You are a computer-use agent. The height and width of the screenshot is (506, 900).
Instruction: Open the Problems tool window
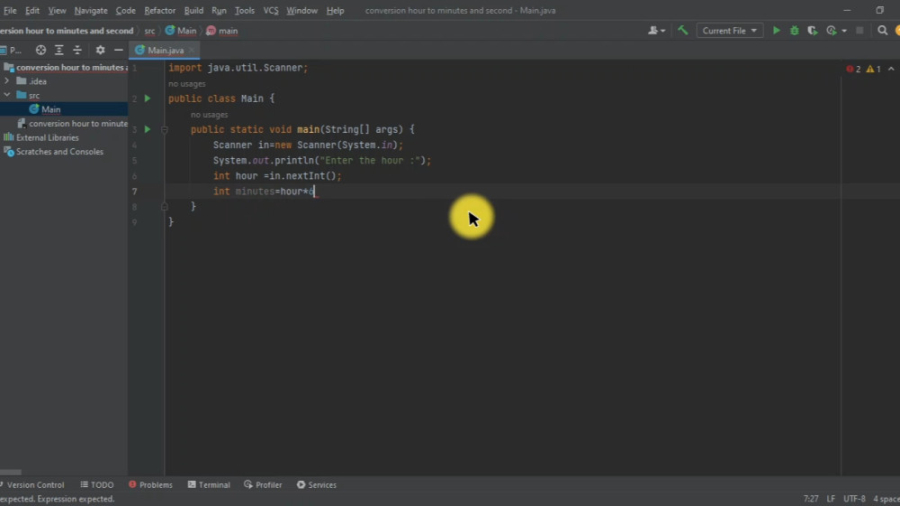point(150,485)
